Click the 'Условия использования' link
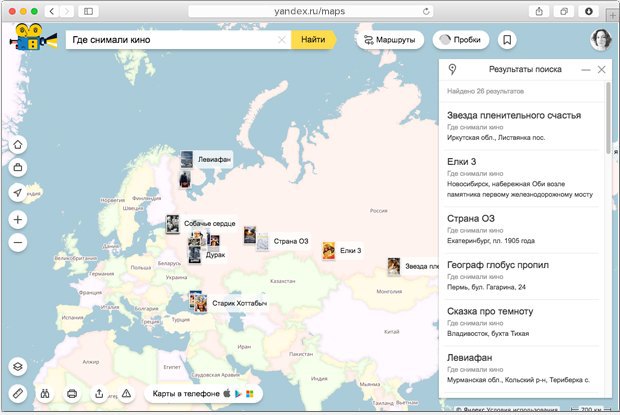Viewport: 620px width, 415px height. click(522, 409)
